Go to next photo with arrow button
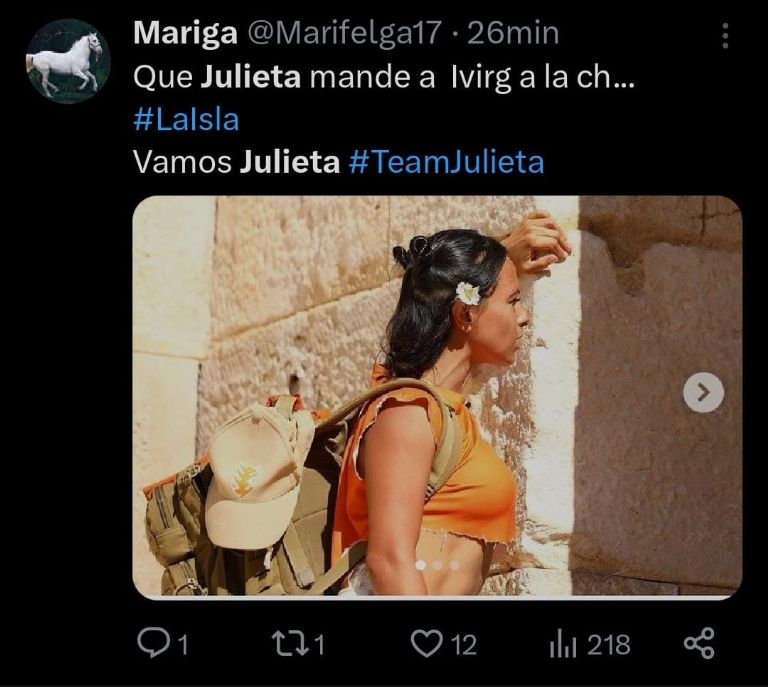Screen dimensions: 768x687 [x=703, y=393]
